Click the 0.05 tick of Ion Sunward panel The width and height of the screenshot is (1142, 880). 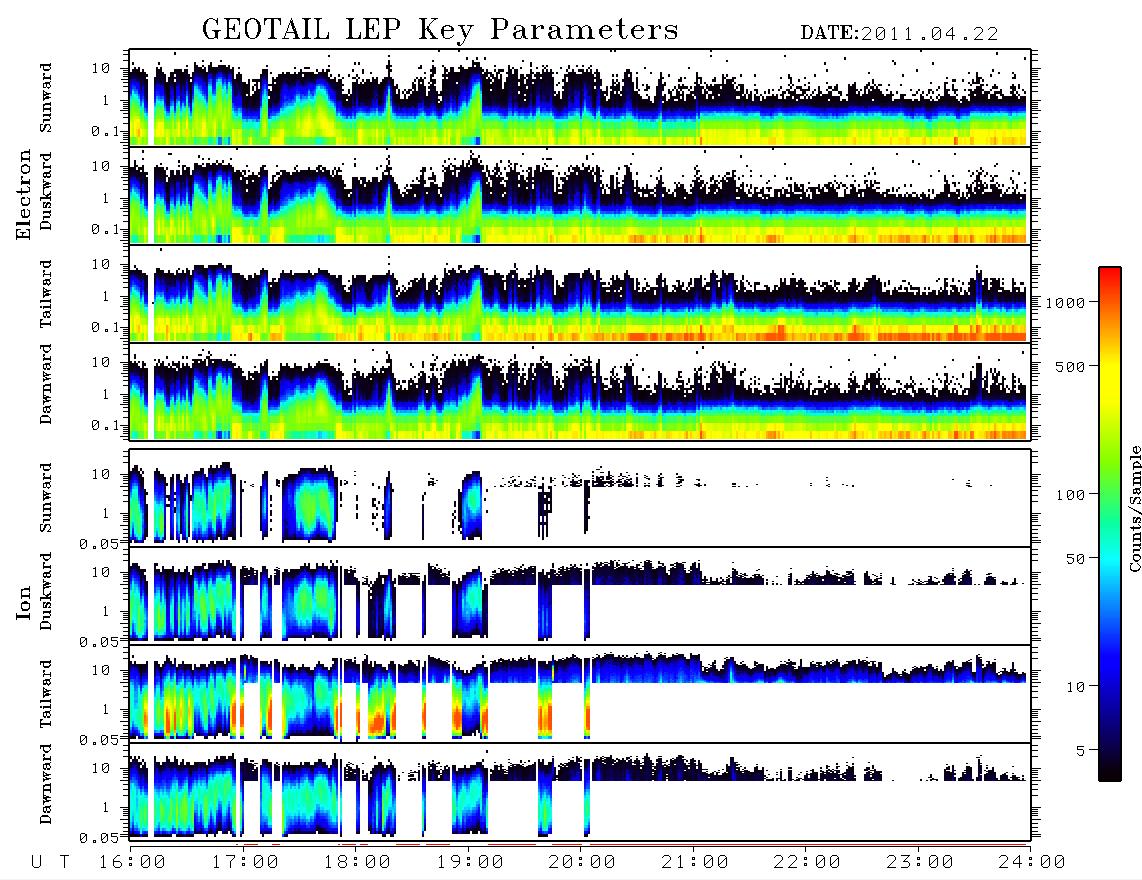(x=98, y=543)
